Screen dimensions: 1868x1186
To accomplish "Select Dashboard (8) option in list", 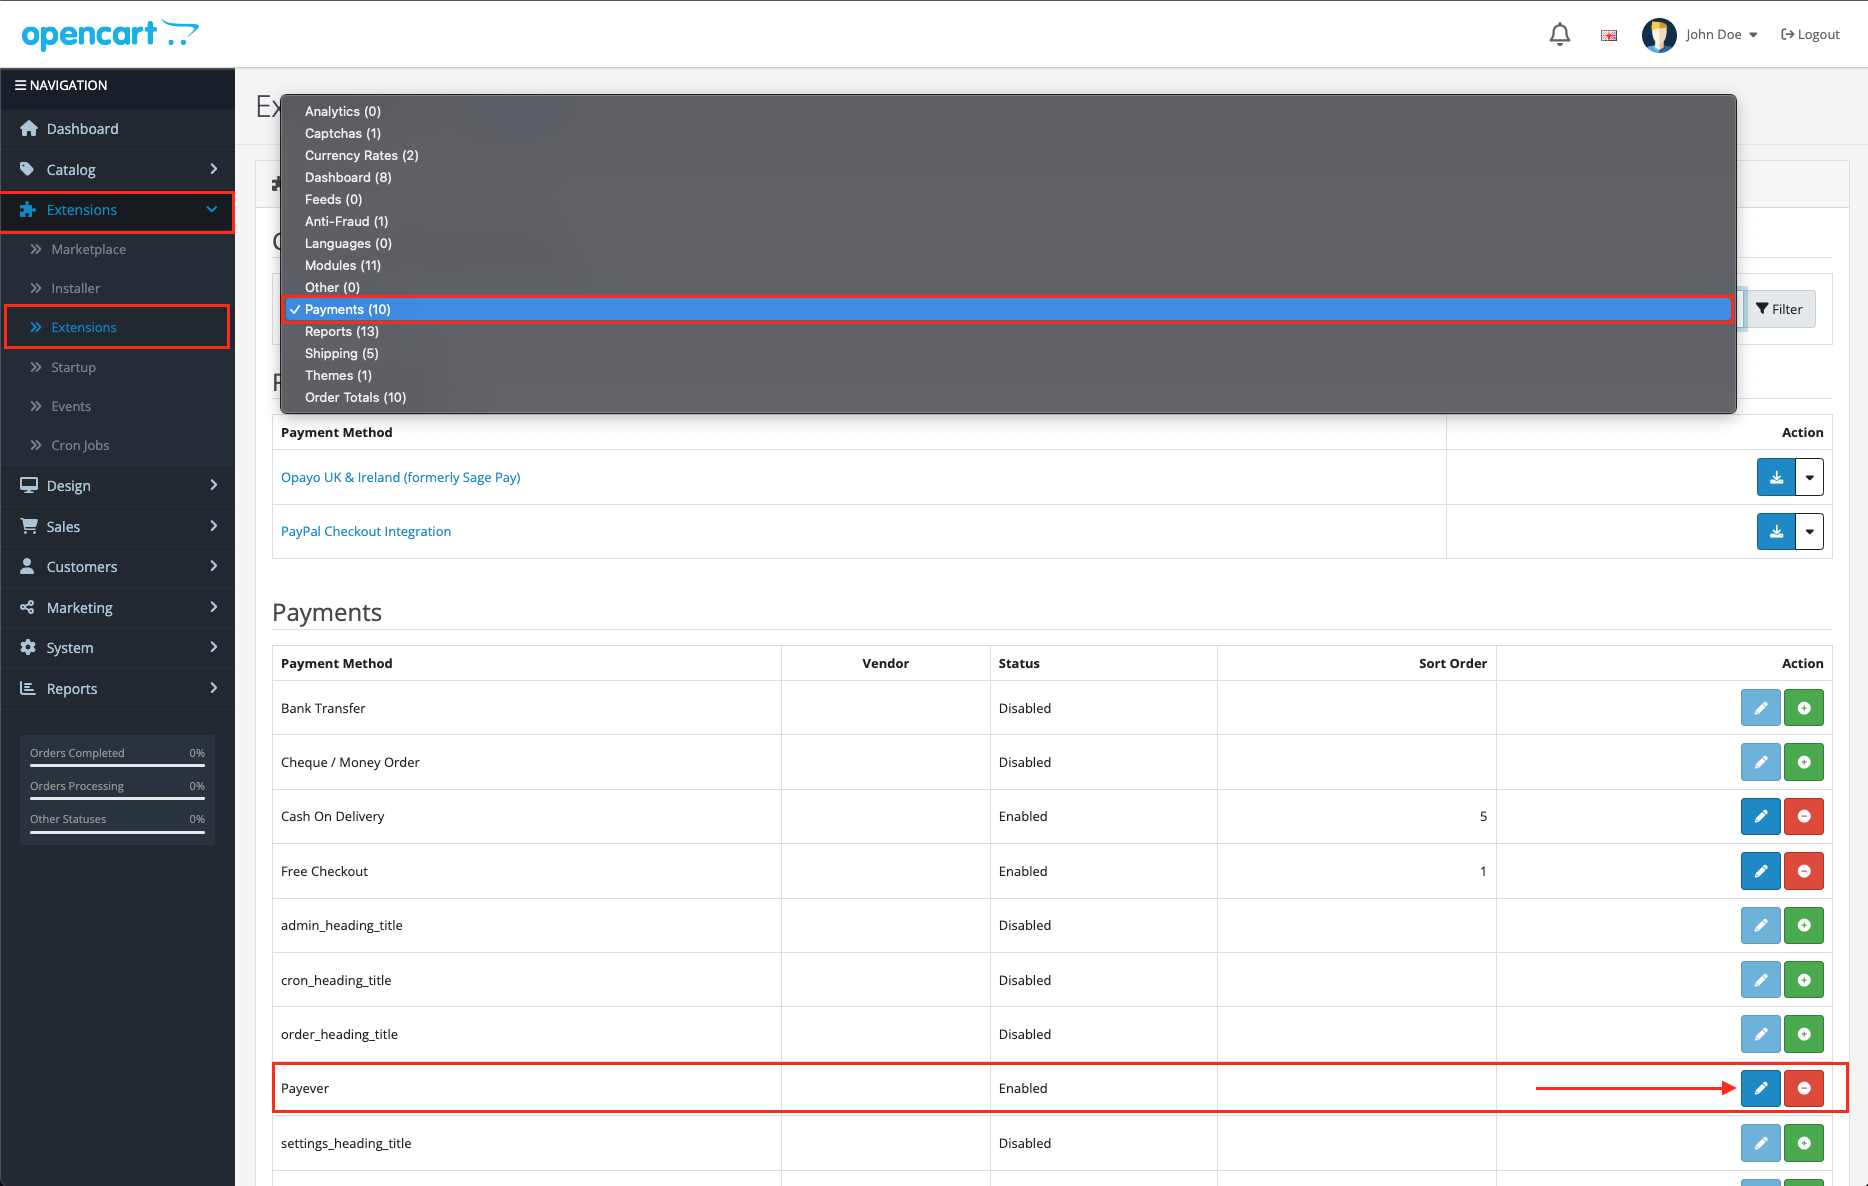I will pos(1008,177).
